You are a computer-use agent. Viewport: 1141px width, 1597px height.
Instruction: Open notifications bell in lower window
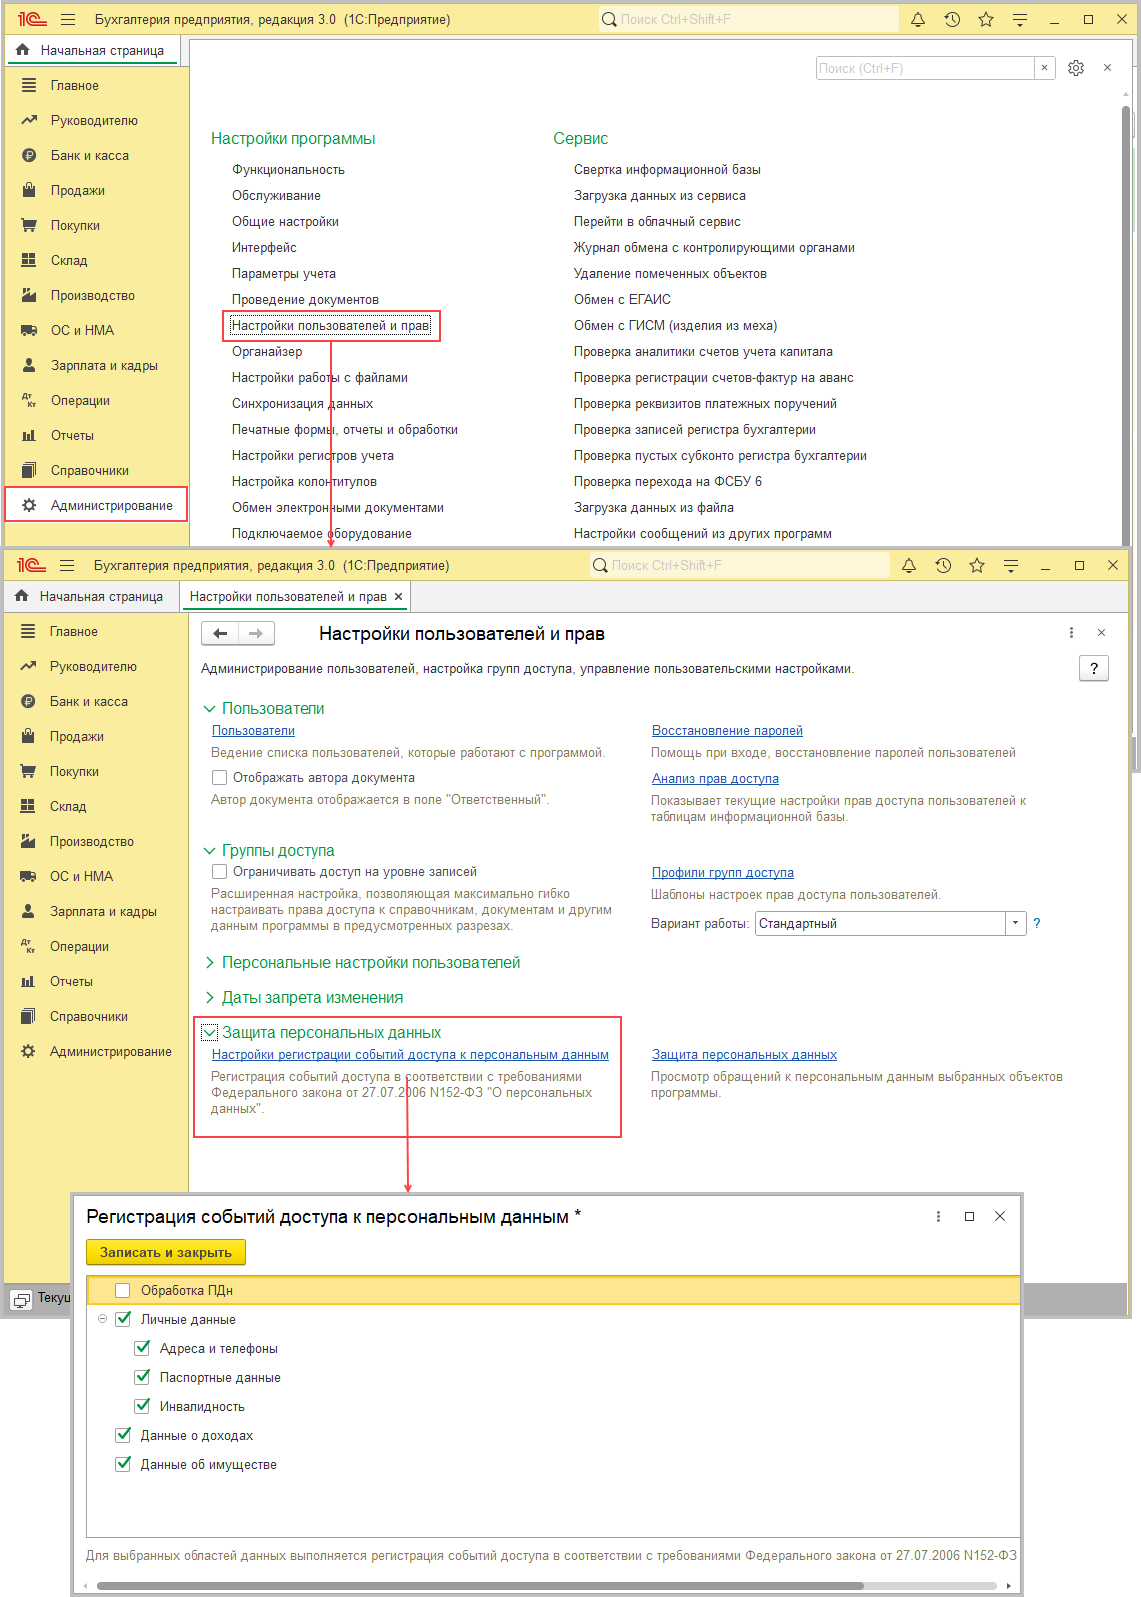click(x=909, y=565)
